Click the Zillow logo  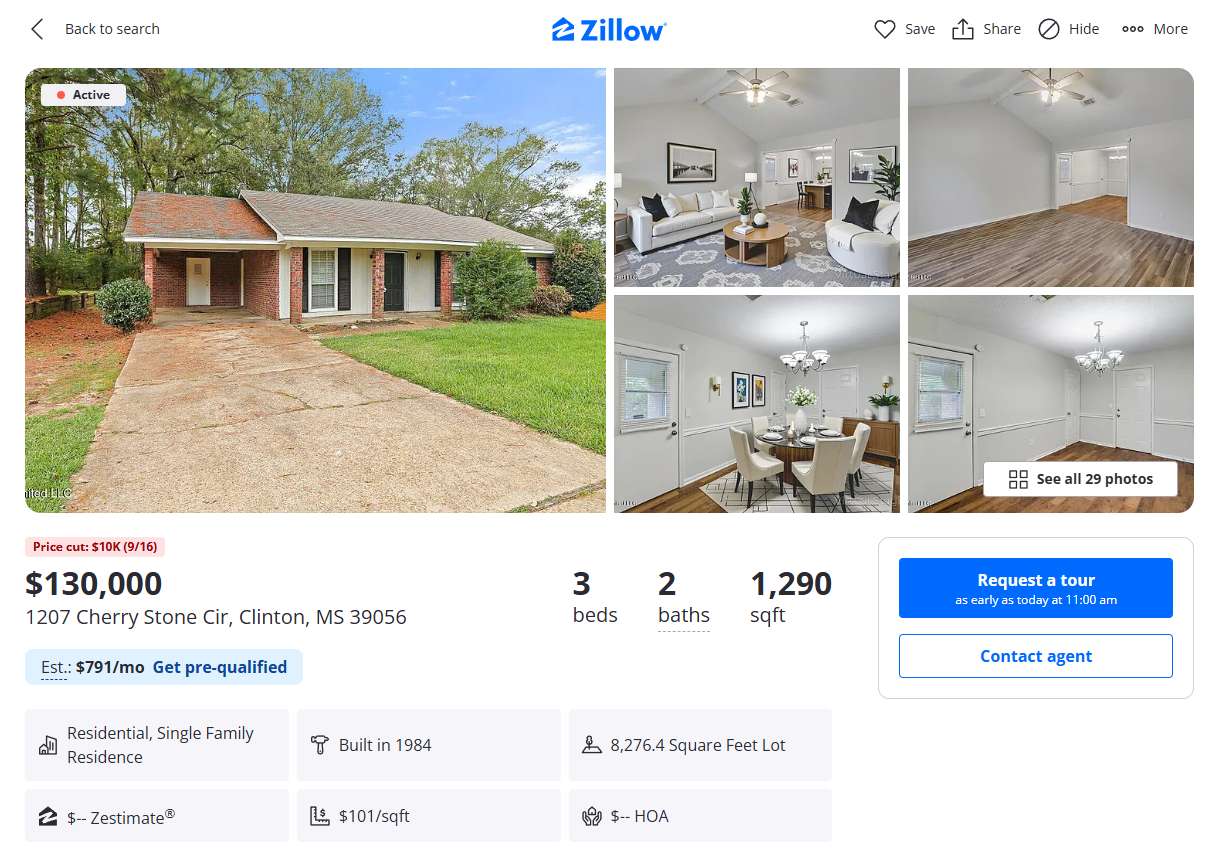pyautogui.click(x=609, y=29)
